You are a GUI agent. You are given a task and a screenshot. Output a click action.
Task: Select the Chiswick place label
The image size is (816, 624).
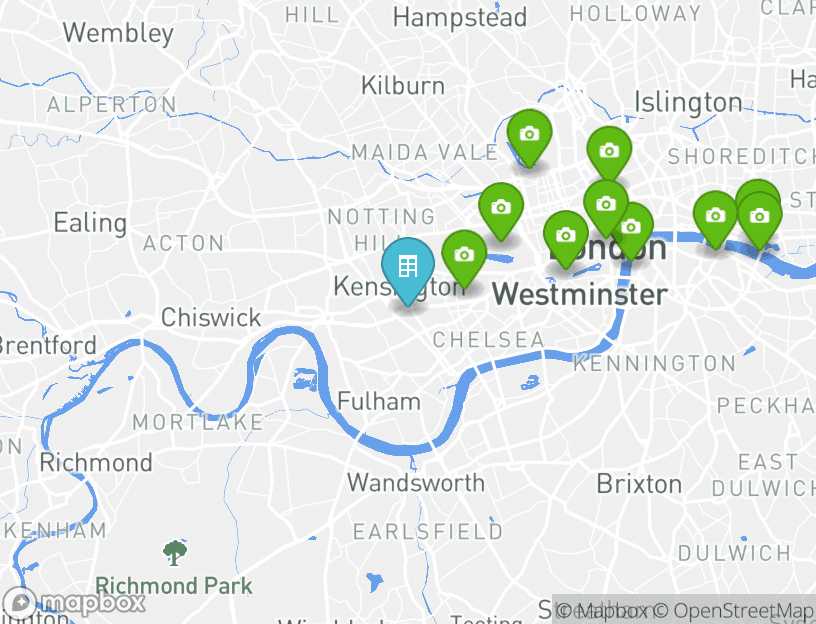pos(211,317)
